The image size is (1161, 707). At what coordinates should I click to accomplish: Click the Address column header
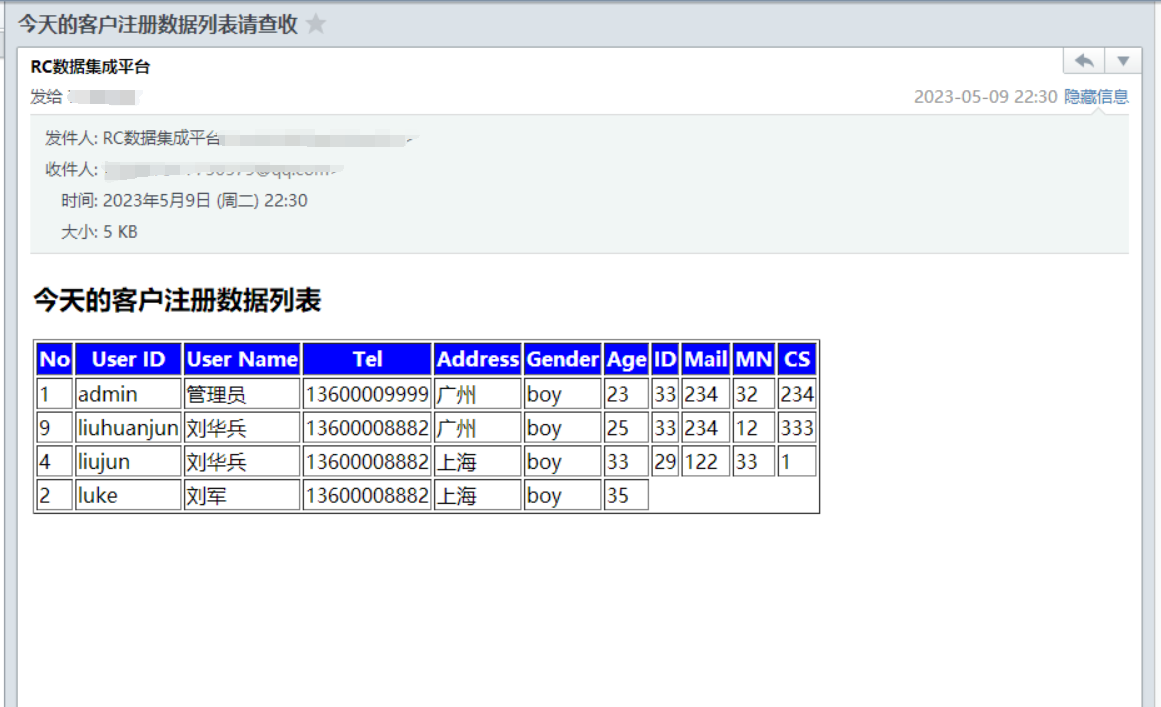click(478, 359)
